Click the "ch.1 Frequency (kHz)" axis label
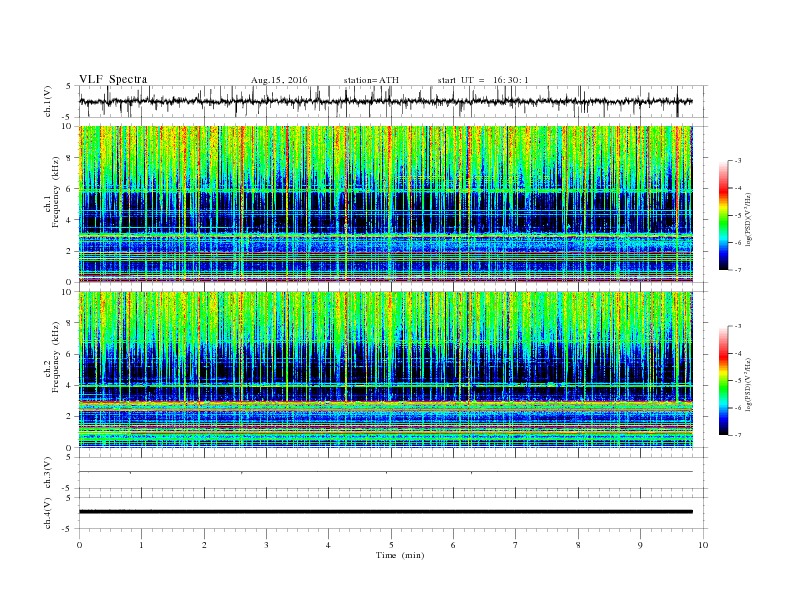This screenshot has width=792, height=612. [52, 193]
